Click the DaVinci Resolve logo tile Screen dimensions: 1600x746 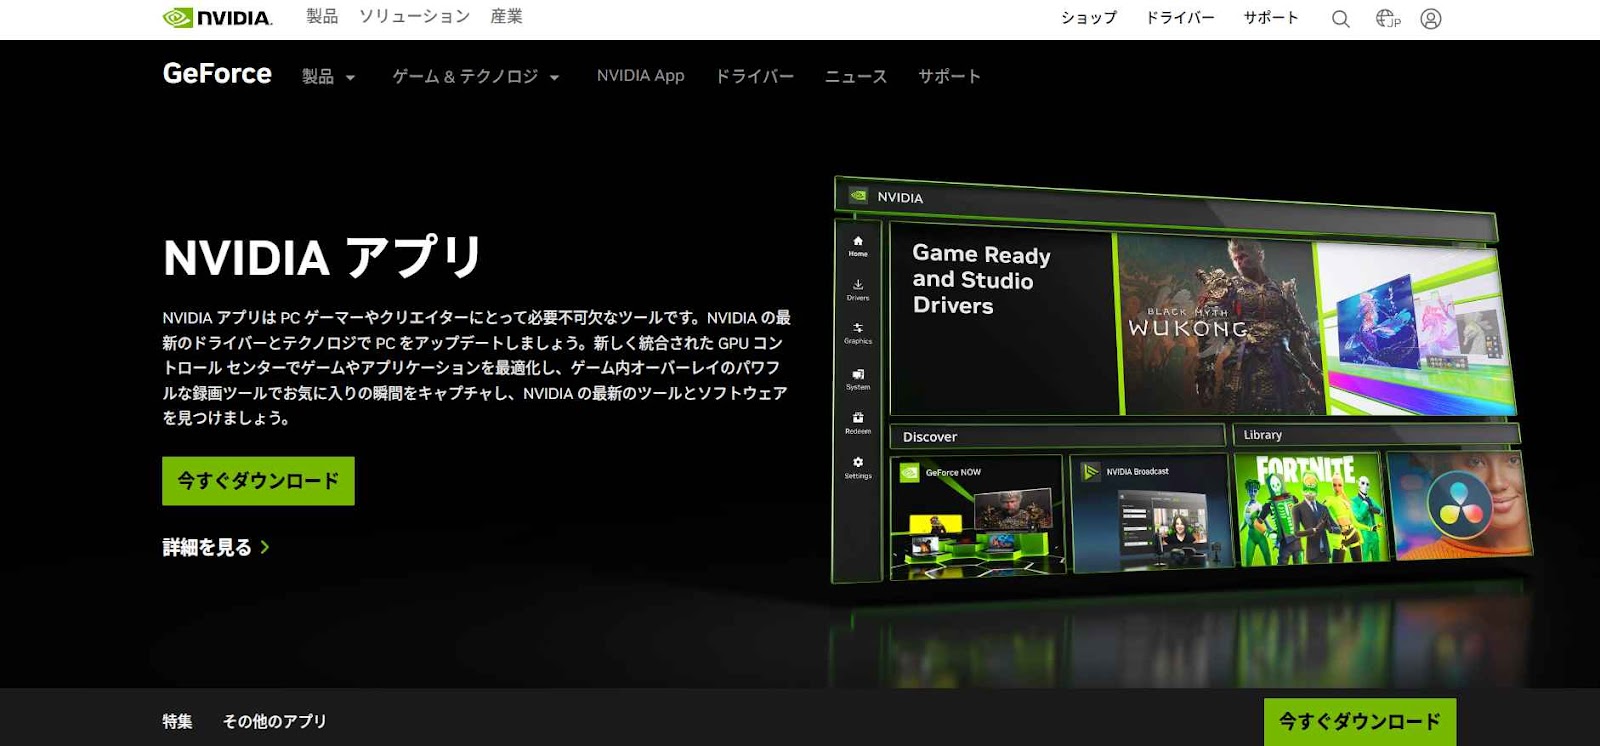[x=1459, y=506]
